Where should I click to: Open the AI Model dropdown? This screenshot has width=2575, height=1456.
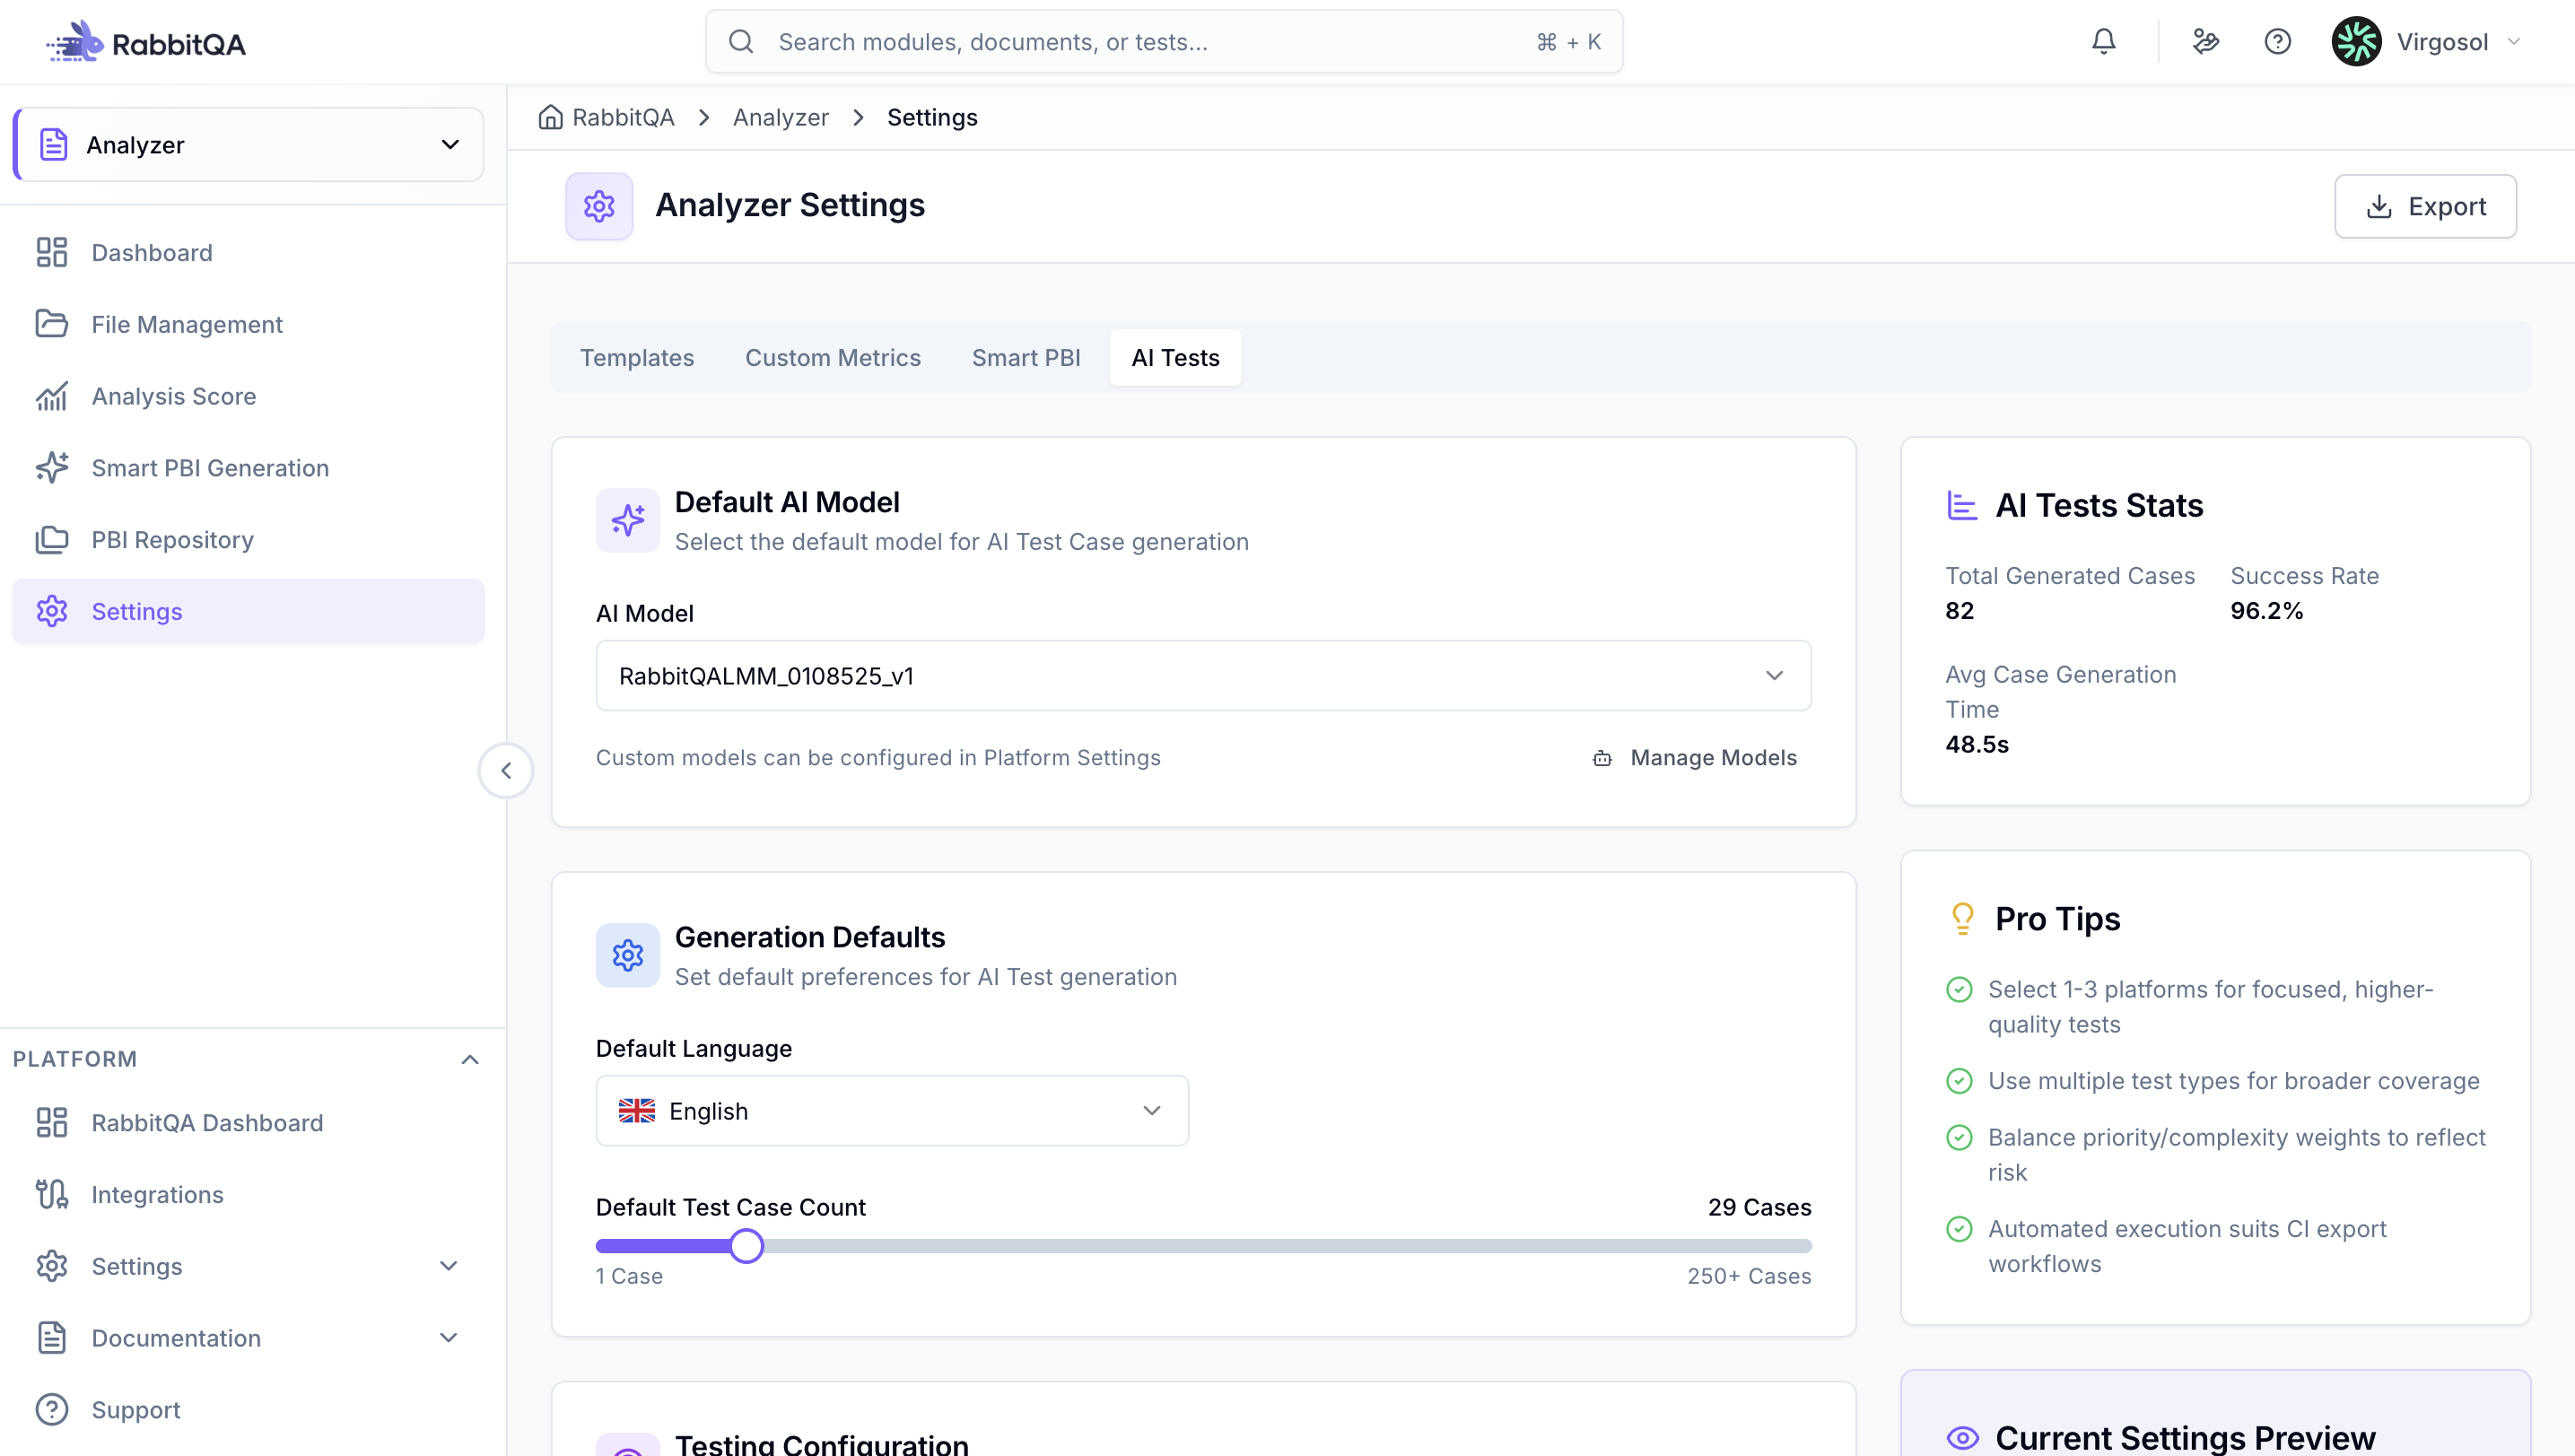click(x=1203, y=676)
